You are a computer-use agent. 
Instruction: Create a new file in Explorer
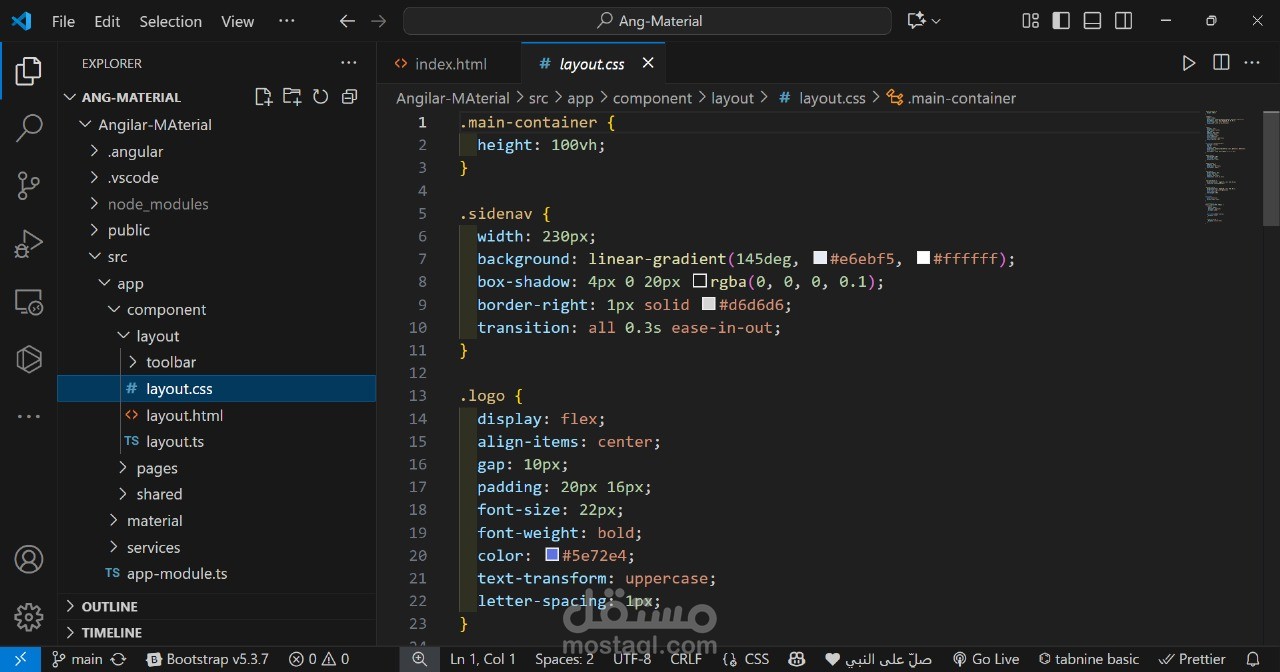click(263, 97)
